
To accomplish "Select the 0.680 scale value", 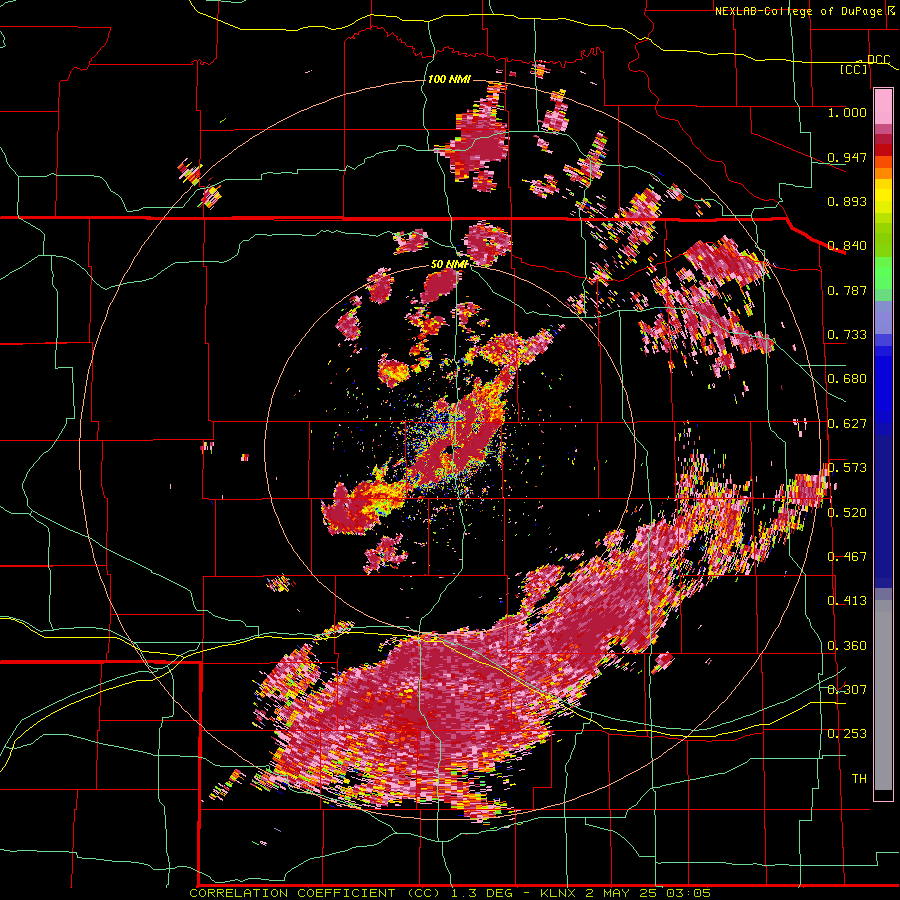I will point(847,379).
